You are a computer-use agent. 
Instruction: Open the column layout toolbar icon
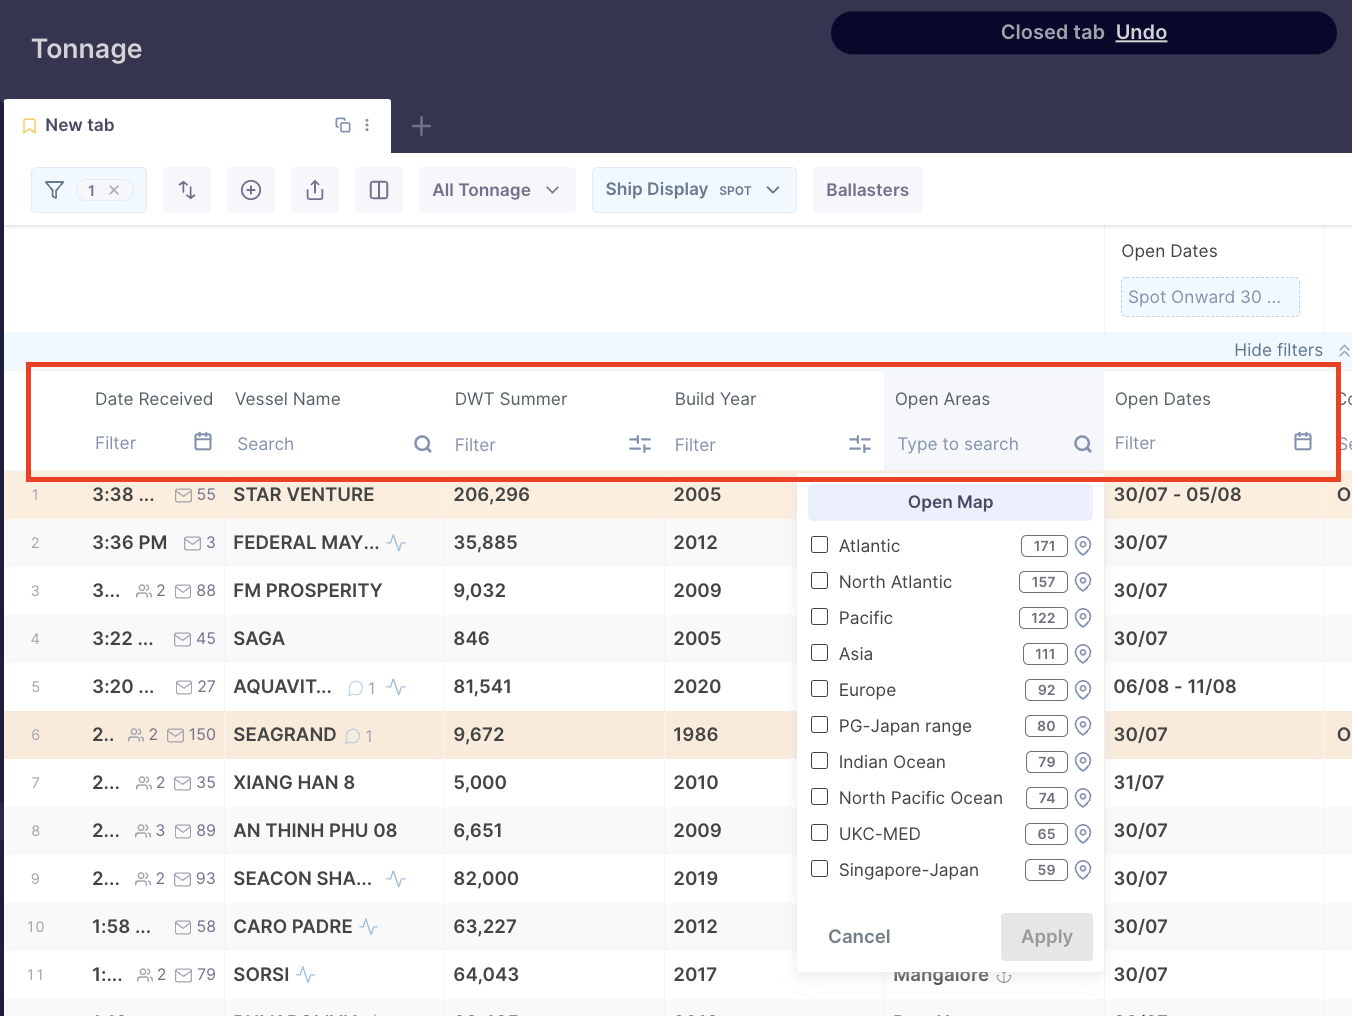pos(379,190)
